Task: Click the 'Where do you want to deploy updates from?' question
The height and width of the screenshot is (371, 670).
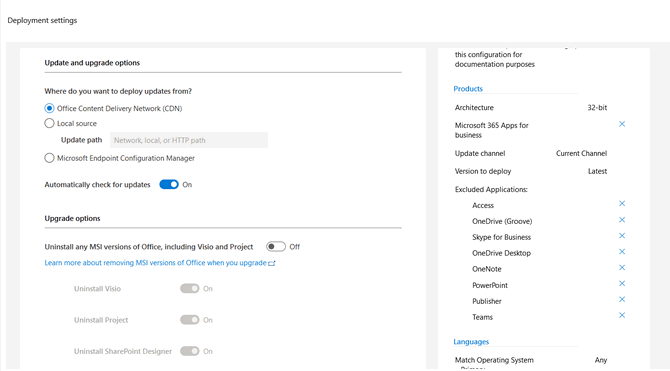Action: click(118, 91)
